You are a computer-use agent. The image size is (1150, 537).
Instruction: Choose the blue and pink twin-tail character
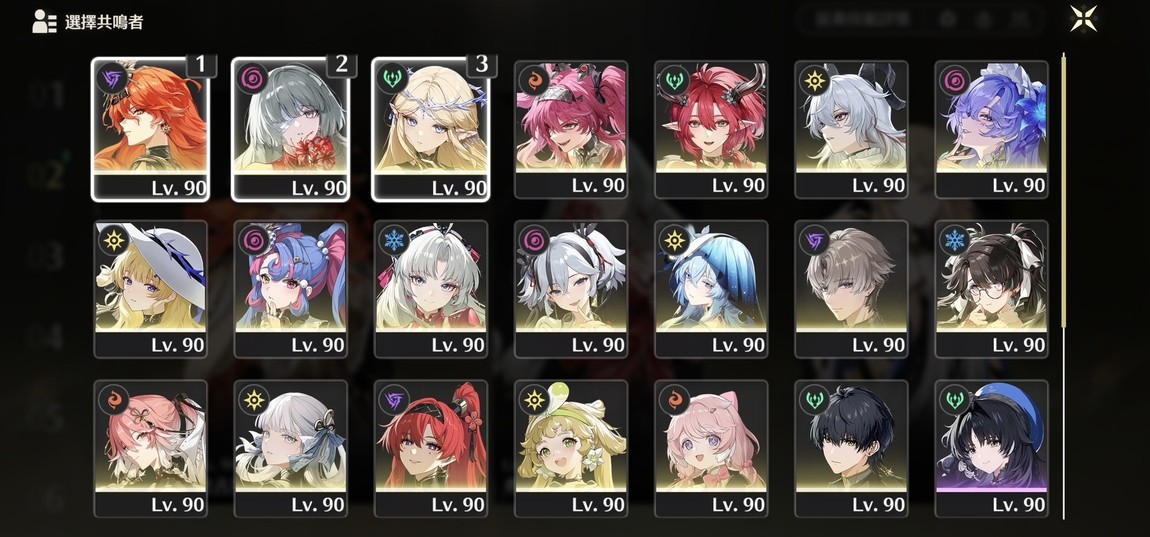(x=290, y=289)
